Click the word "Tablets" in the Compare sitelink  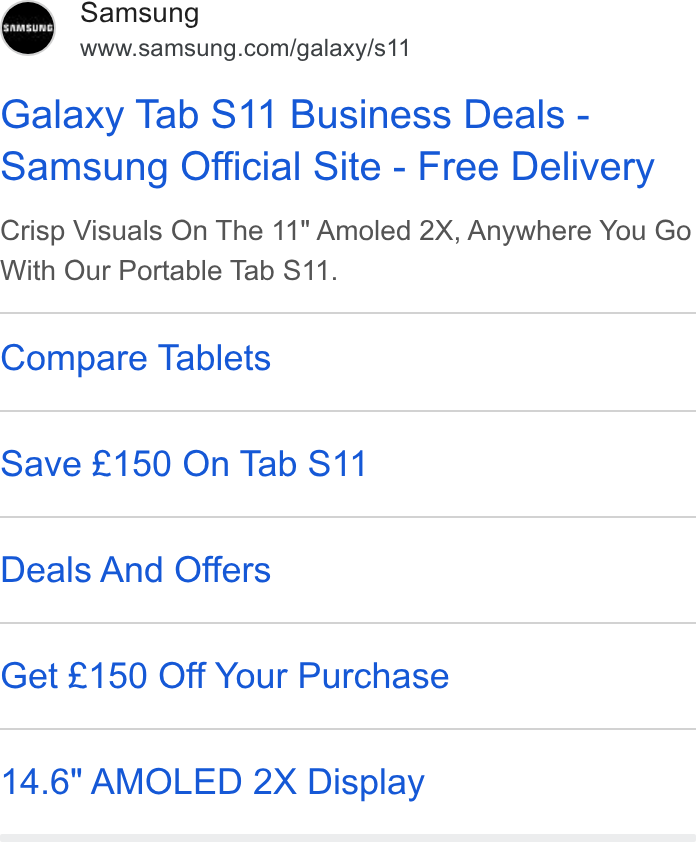click(215, 358)
